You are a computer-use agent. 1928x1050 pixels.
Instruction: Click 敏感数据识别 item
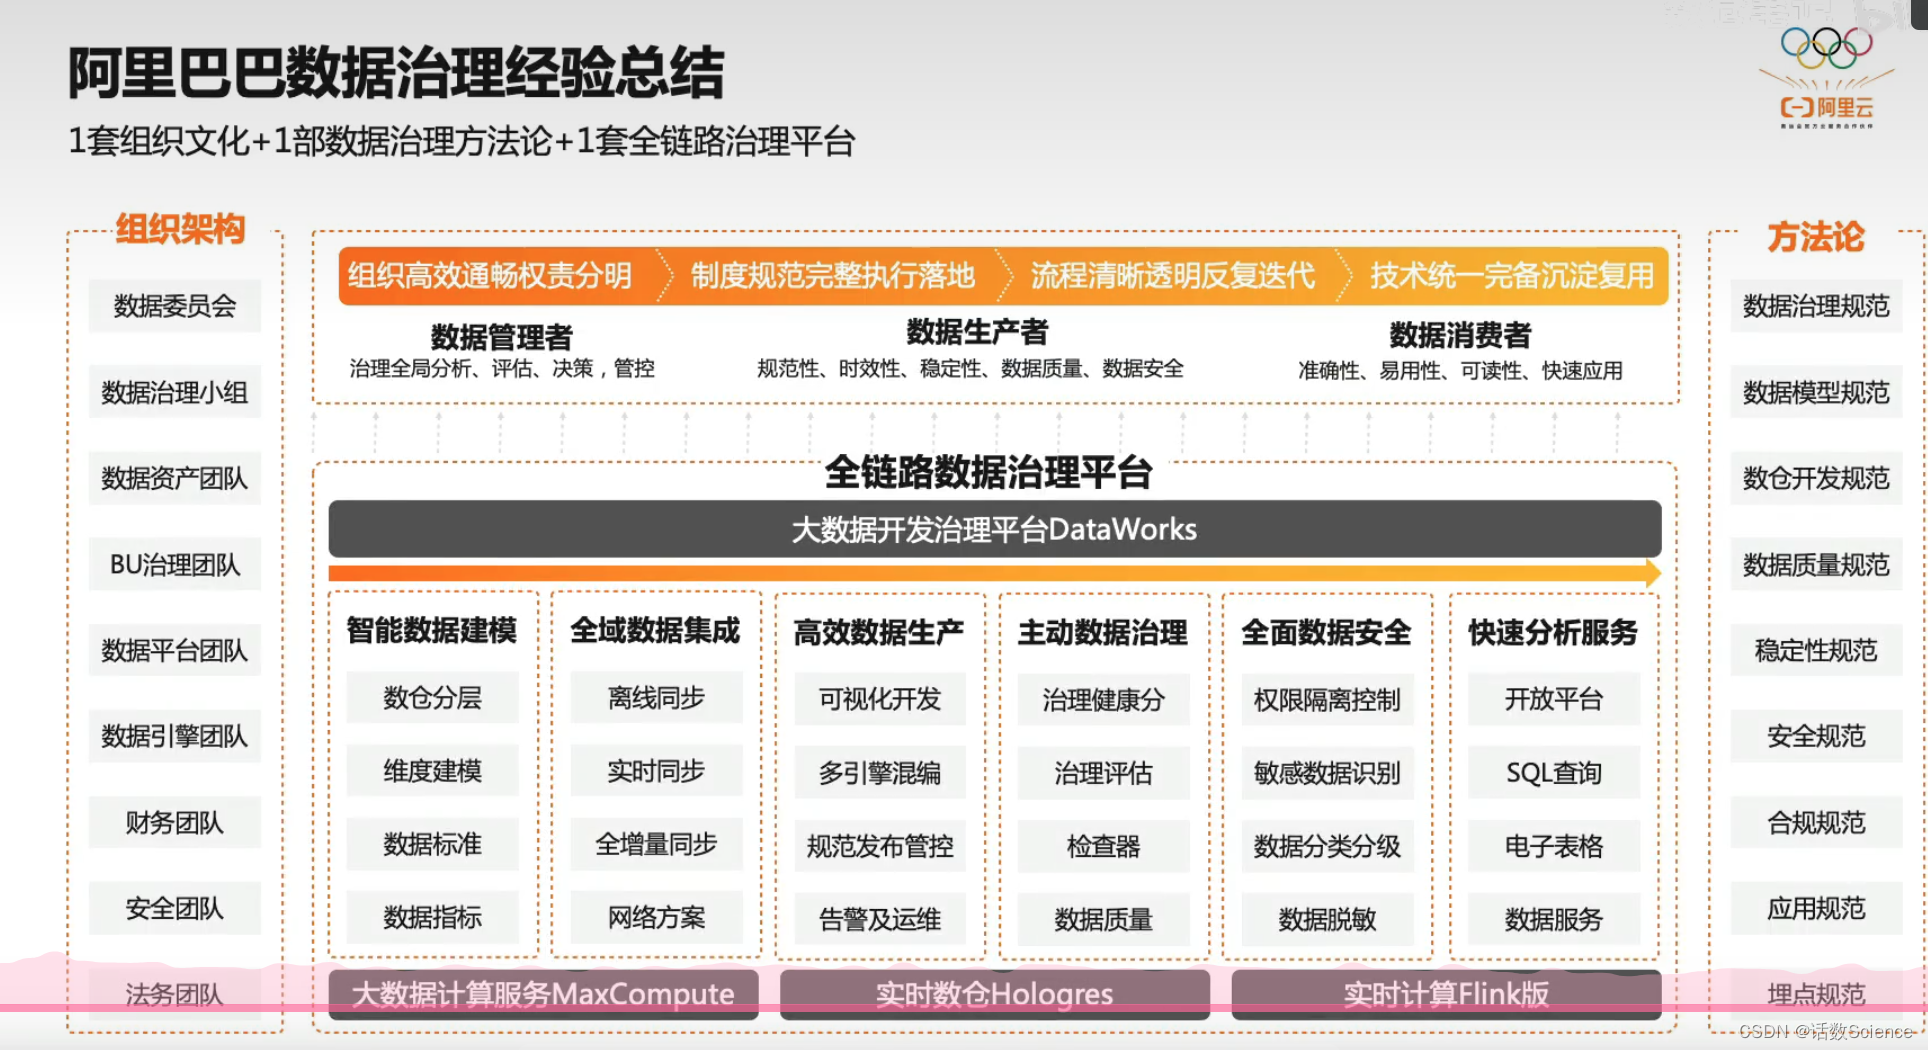[x=1328, y=773]
